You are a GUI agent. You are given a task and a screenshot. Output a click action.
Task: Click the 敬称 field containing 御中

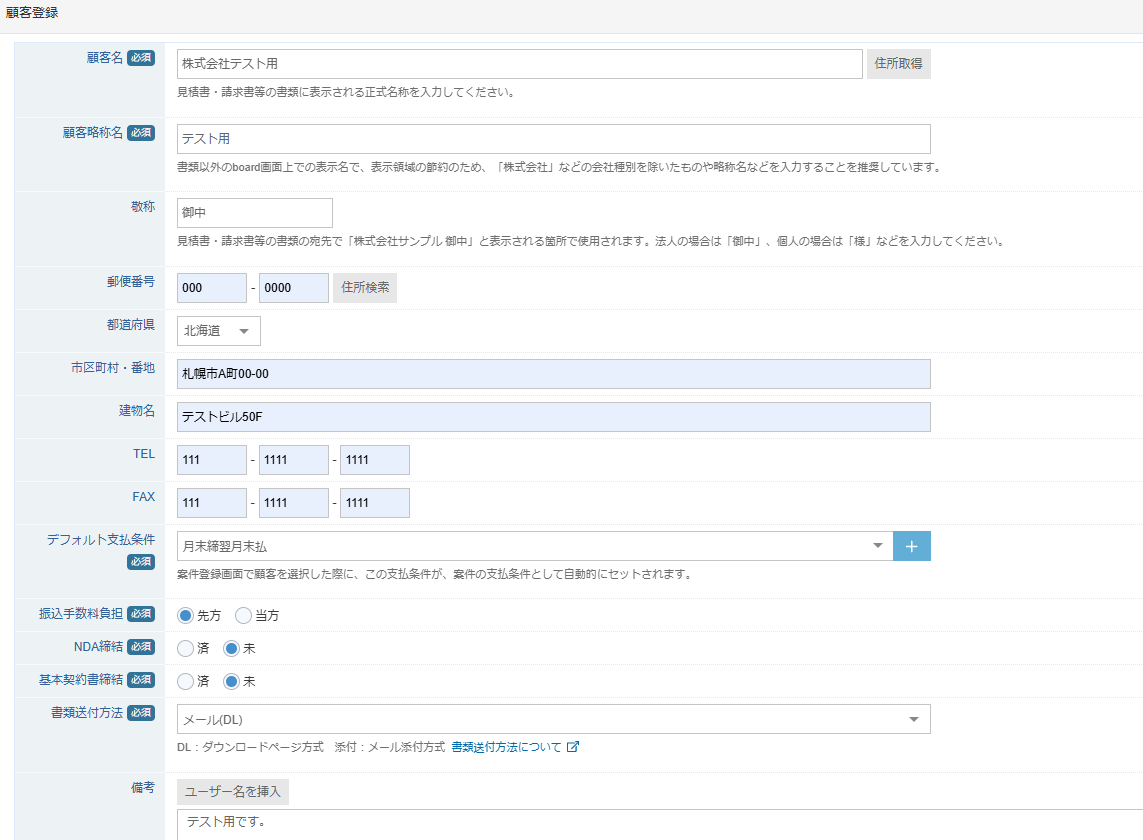[254, 213]
